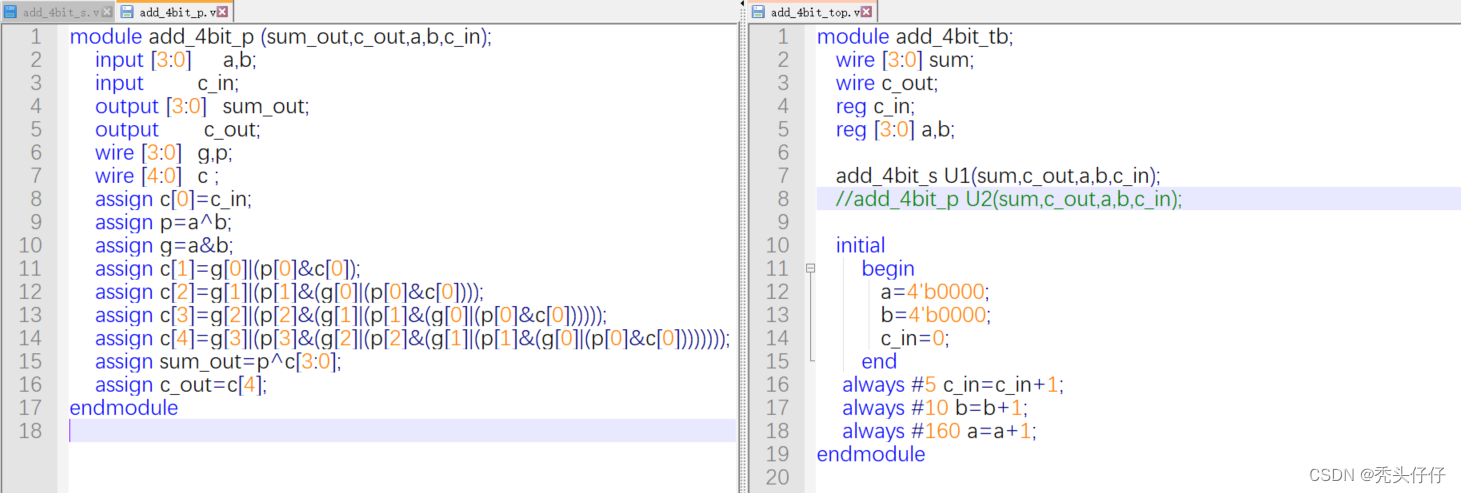Screen dimensions: 1461x493
Task: Click save-state icon on add_4bit_s.v tab
Action: (x=12, y=12)
